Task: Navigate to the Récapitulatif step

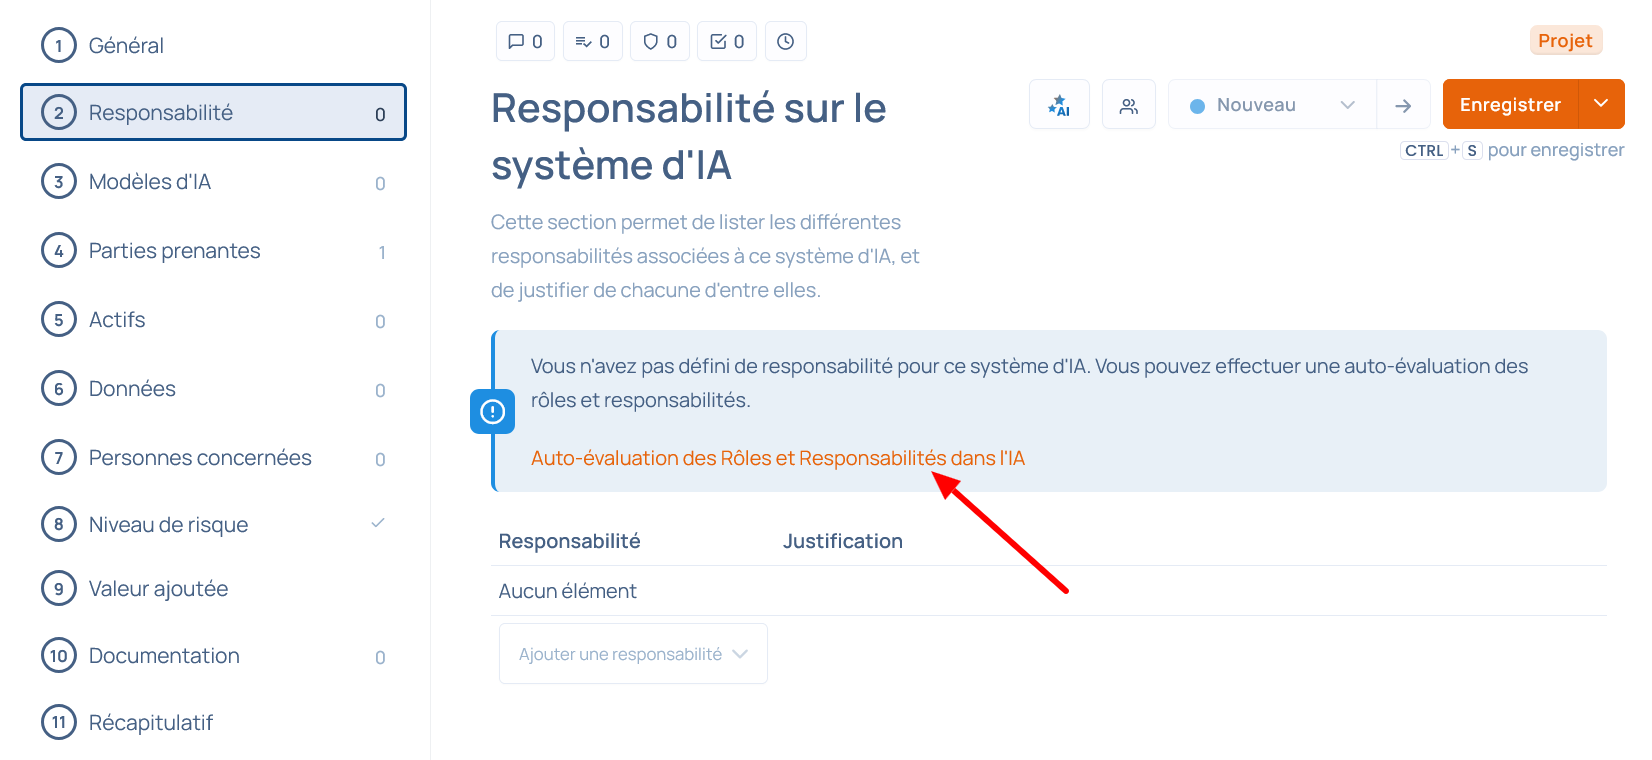Action: [x=151, y=723]
